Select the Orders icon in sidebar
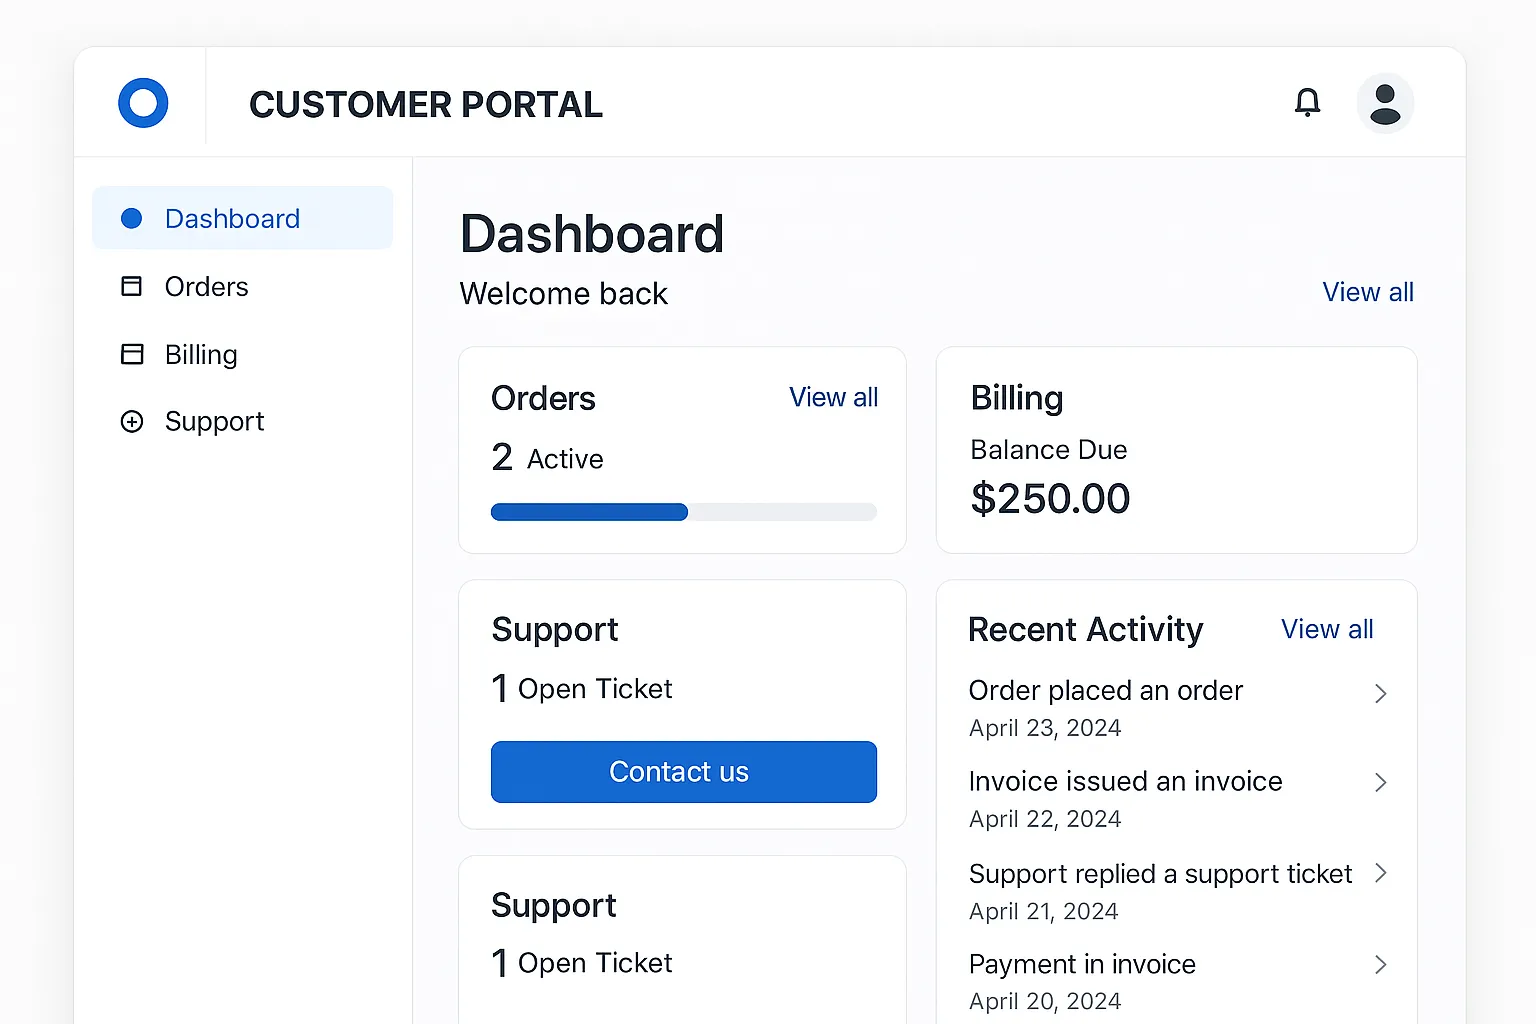This screenshot has width=1536, height=1024. point(132,286)
